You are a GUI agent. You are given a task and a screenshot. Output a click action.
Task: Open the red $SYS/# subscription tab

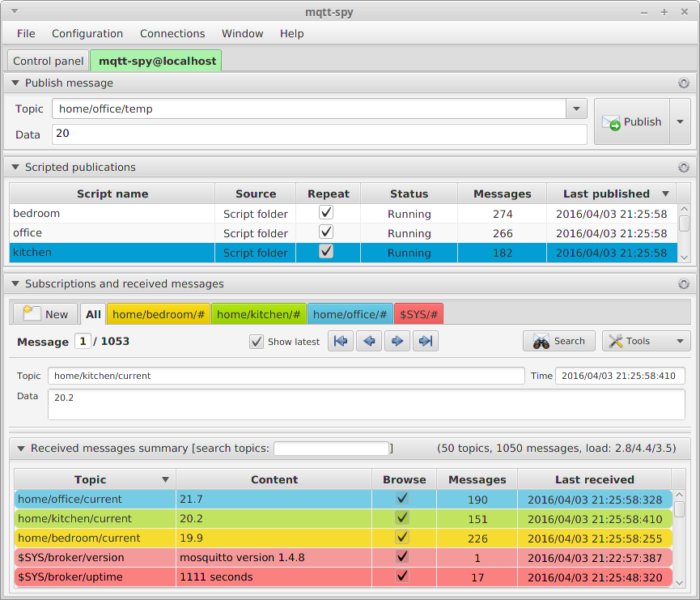point(419,314)
